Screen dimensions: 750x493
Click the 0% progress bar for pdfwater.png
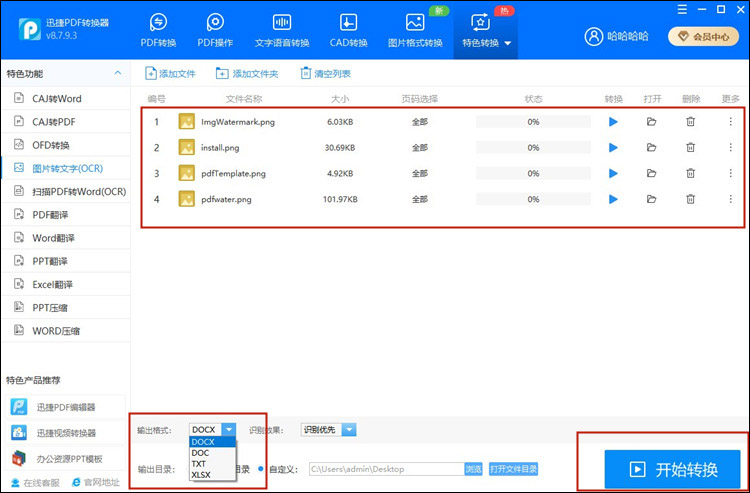click(x=533, y=199)
